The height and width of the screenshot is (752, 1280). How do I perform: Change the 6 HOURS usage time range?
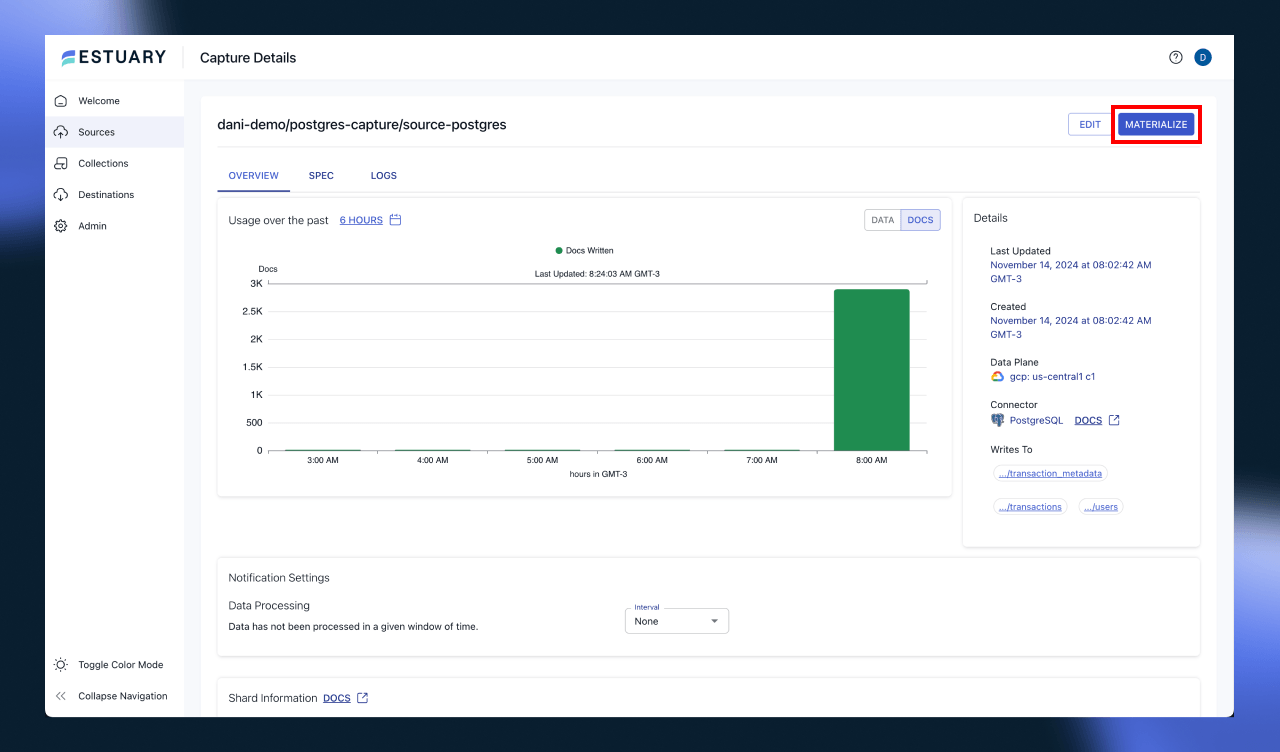(x=361, y=220)
